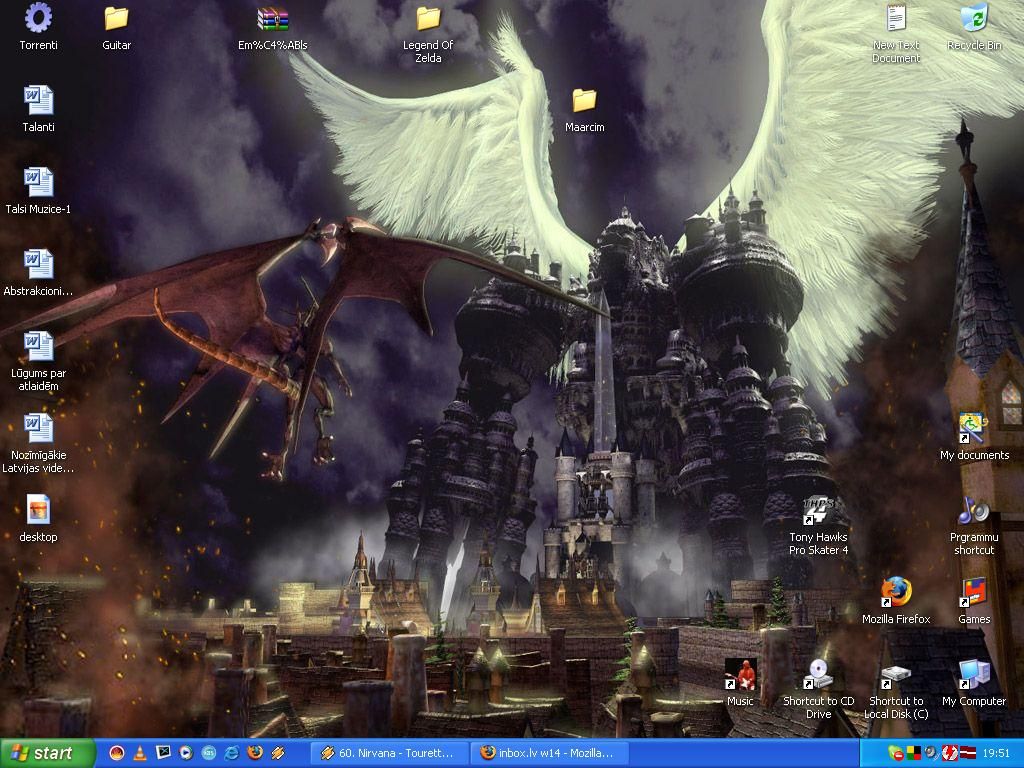
Task: Select the Talsi Muzice-1 Word document
Action: point(38,191)
